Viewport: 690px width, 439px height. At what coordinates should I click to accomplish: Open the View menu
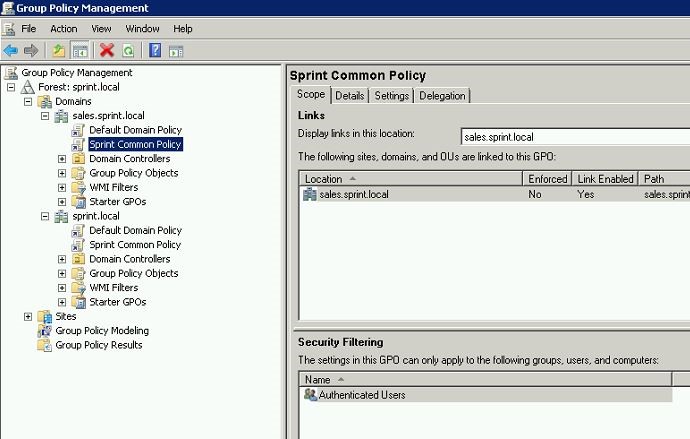click(x=101, y=29)
